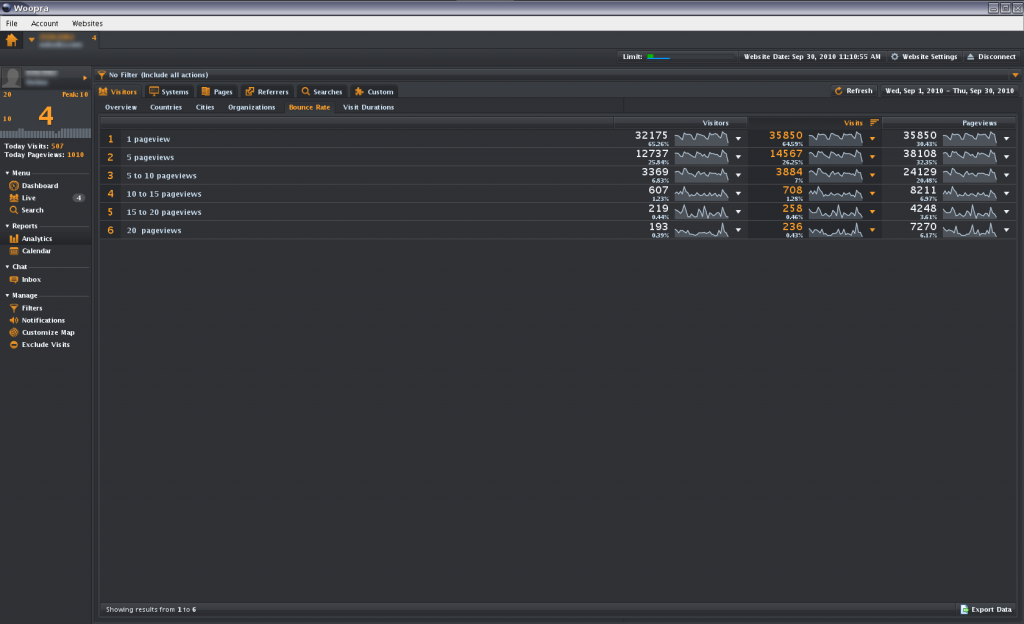
Task: Open Visitors dropdown for 10 to 15 pageviews row
Action: pos(739,194)
